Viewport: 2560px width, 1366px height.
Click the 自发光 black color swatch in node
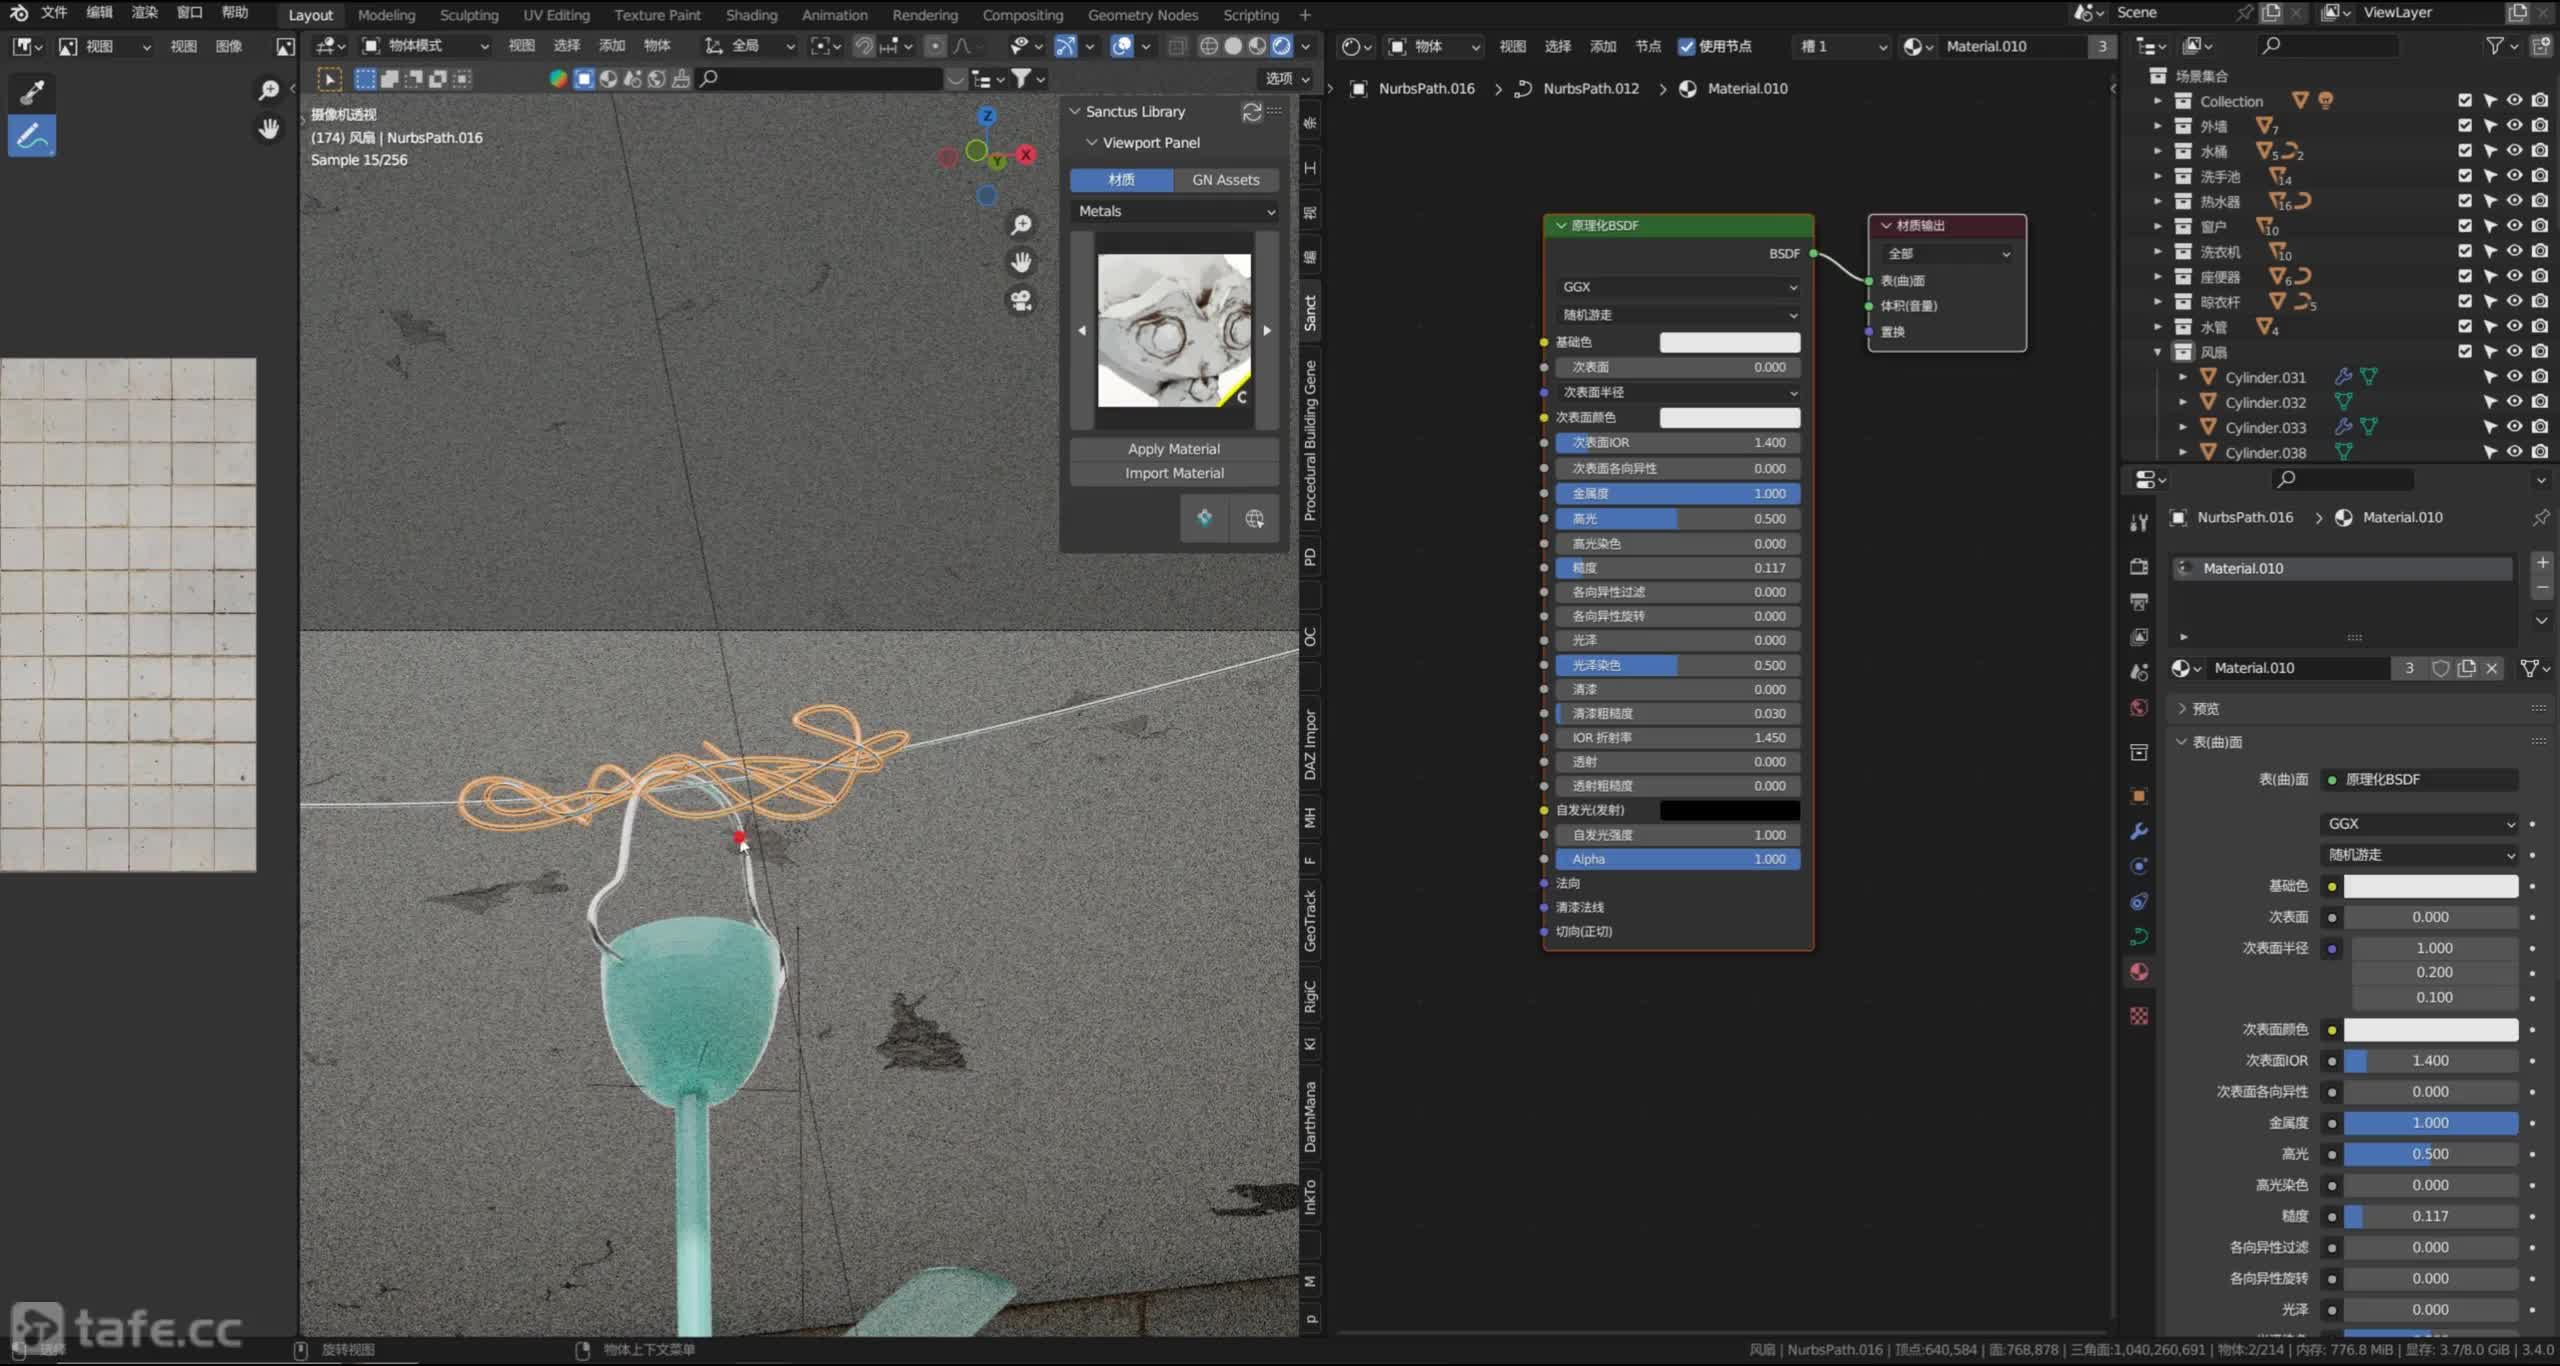coord(1729,810)
